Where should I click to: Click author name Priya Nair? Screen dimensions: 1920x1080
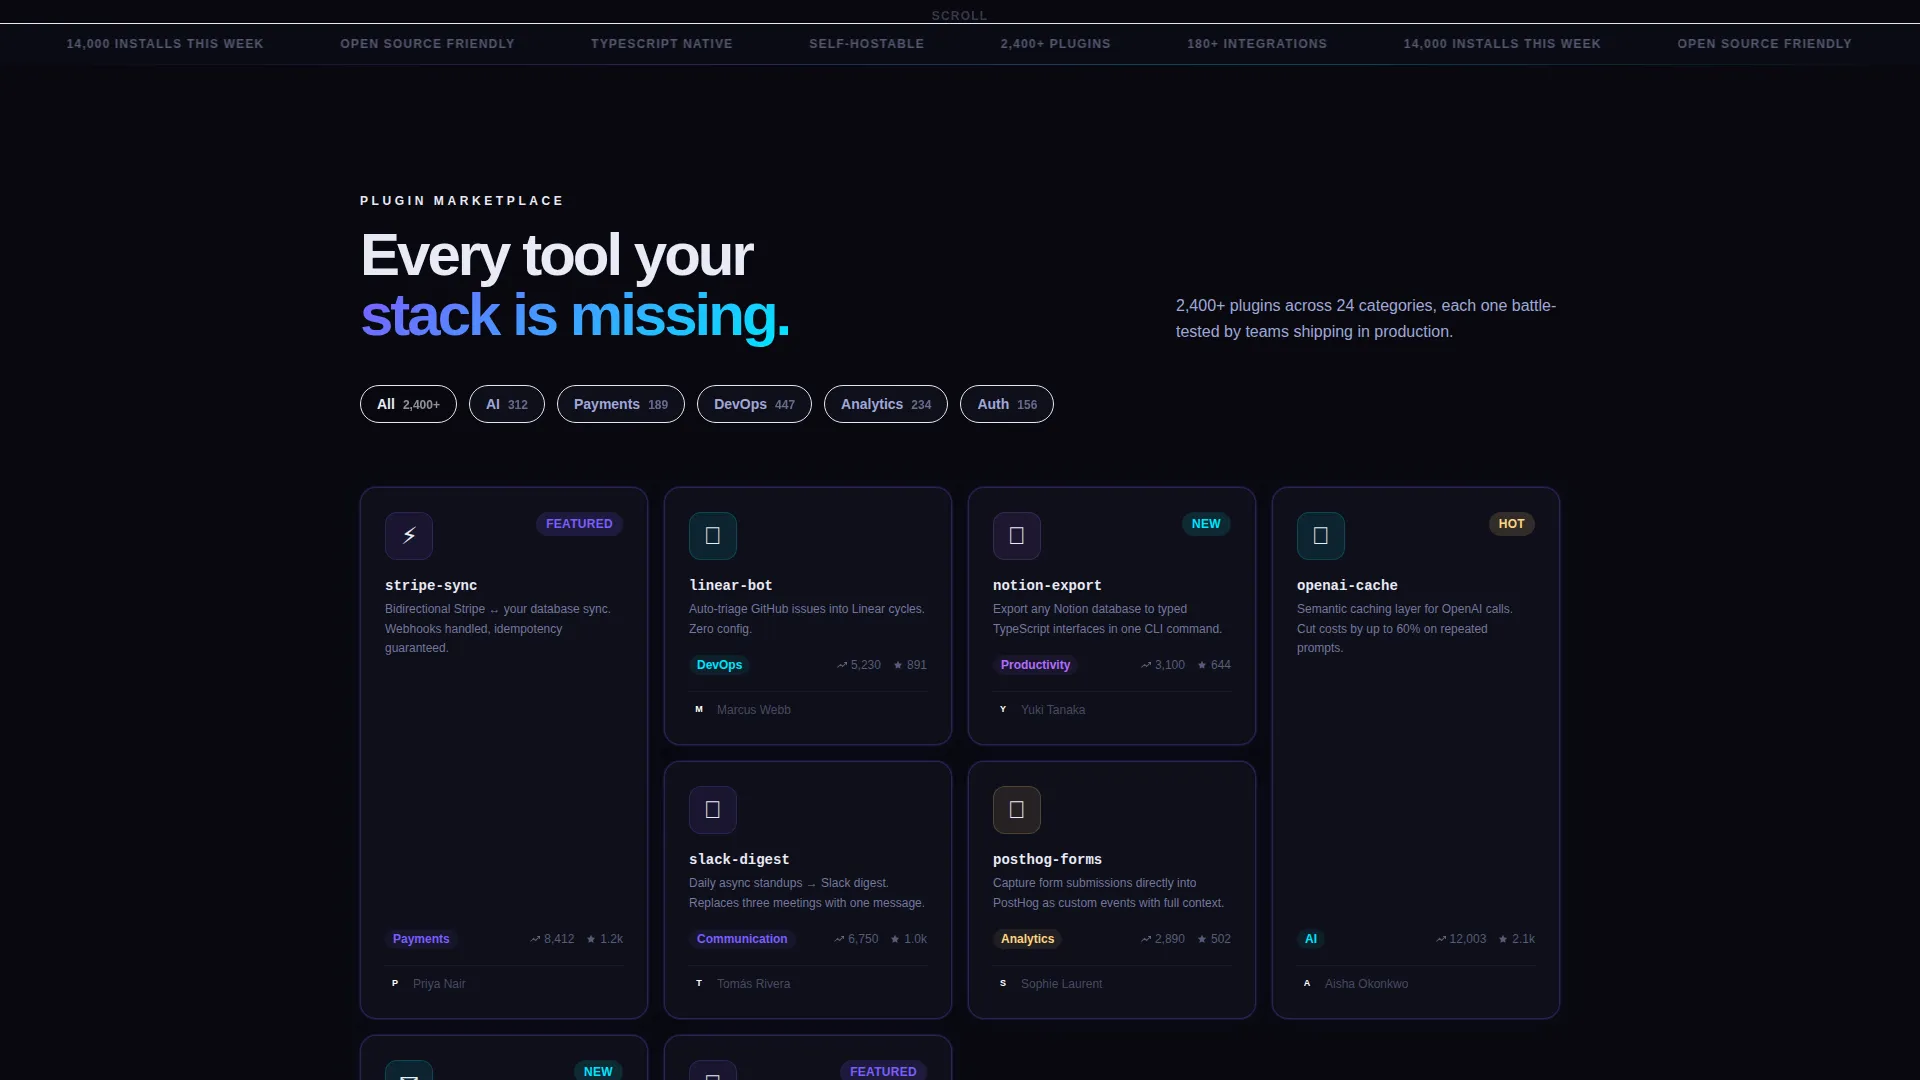click(x=439, y=984)
